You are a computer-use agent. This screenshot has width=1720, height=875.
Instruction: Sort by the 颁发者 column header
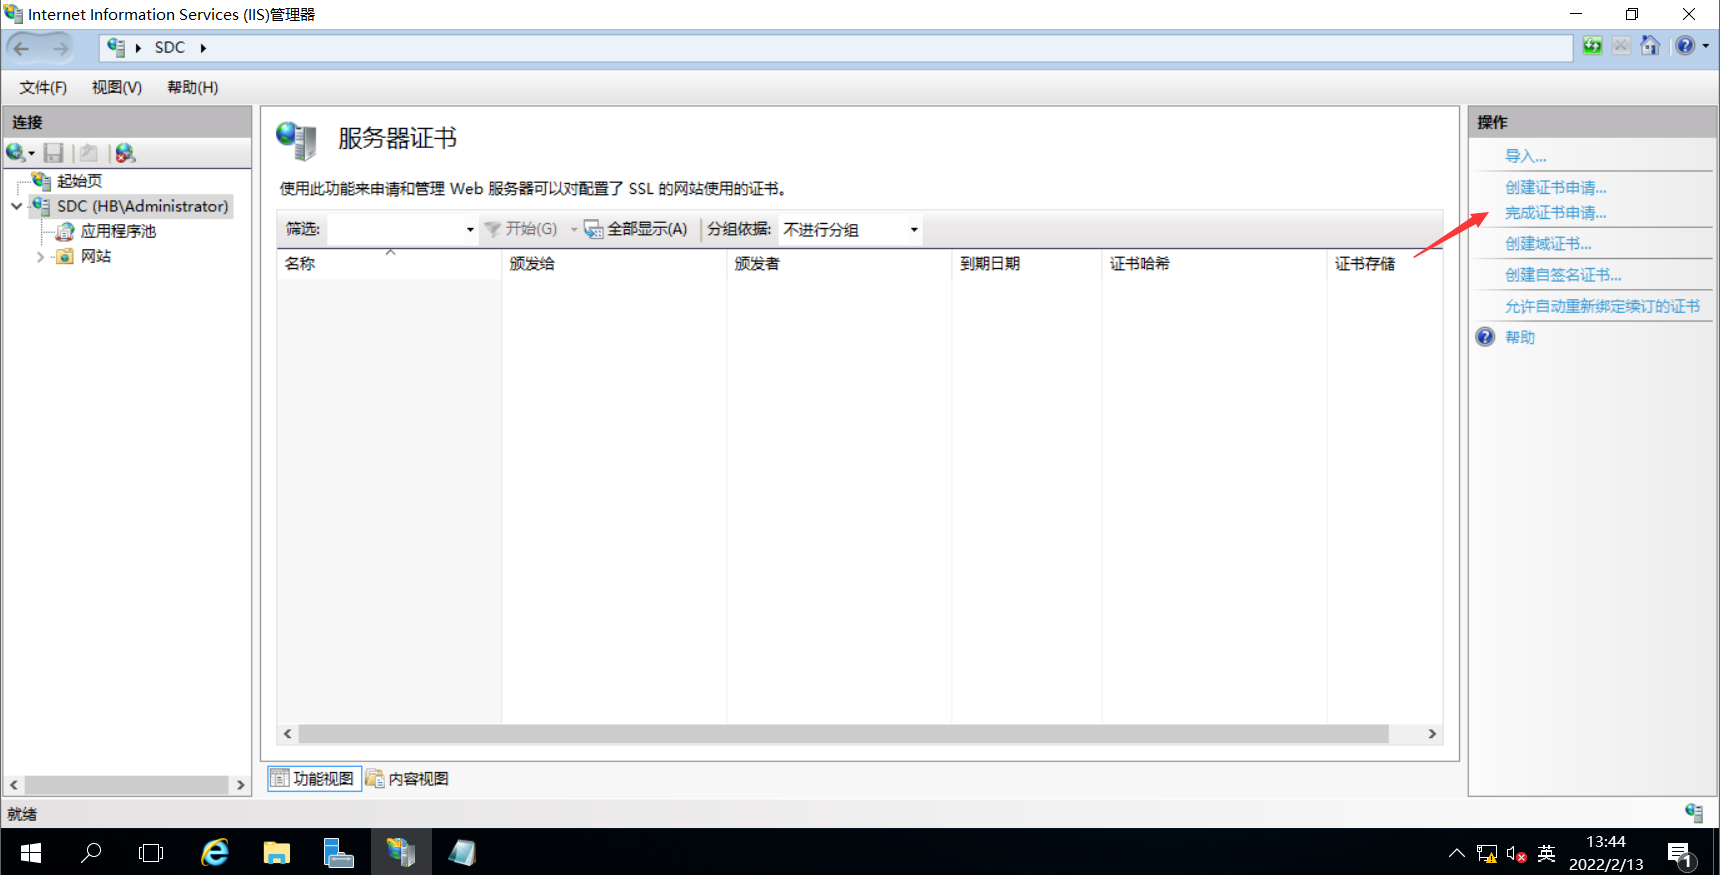[x=839, y=264]
